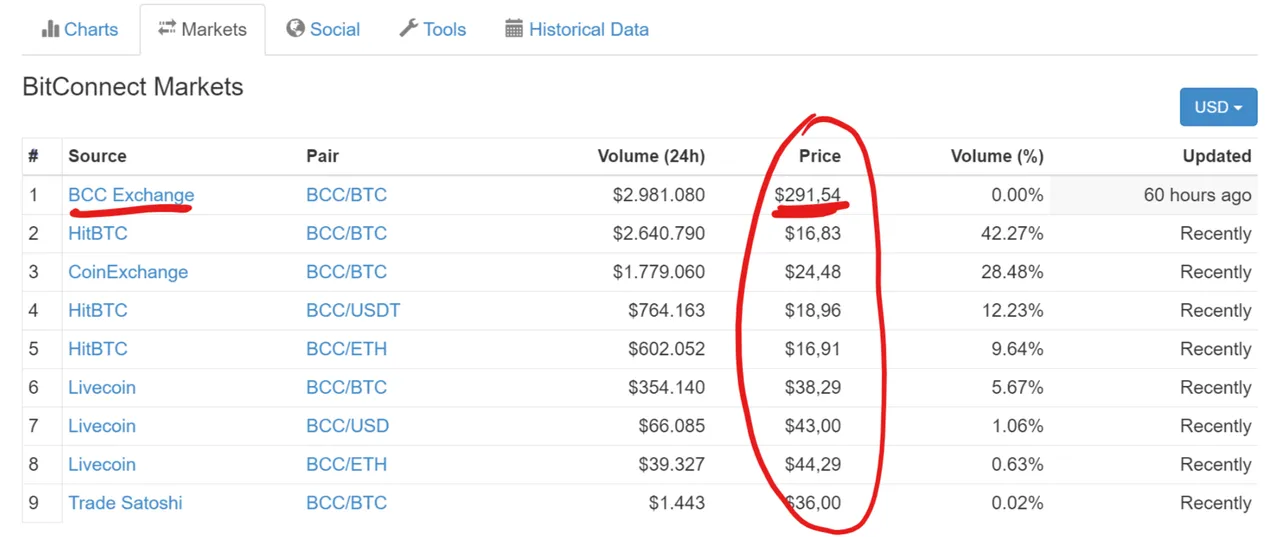The width and height of the screenshot is (1280, 537).
Task: Select the $36,00 price cell
Action: [813, 503]
